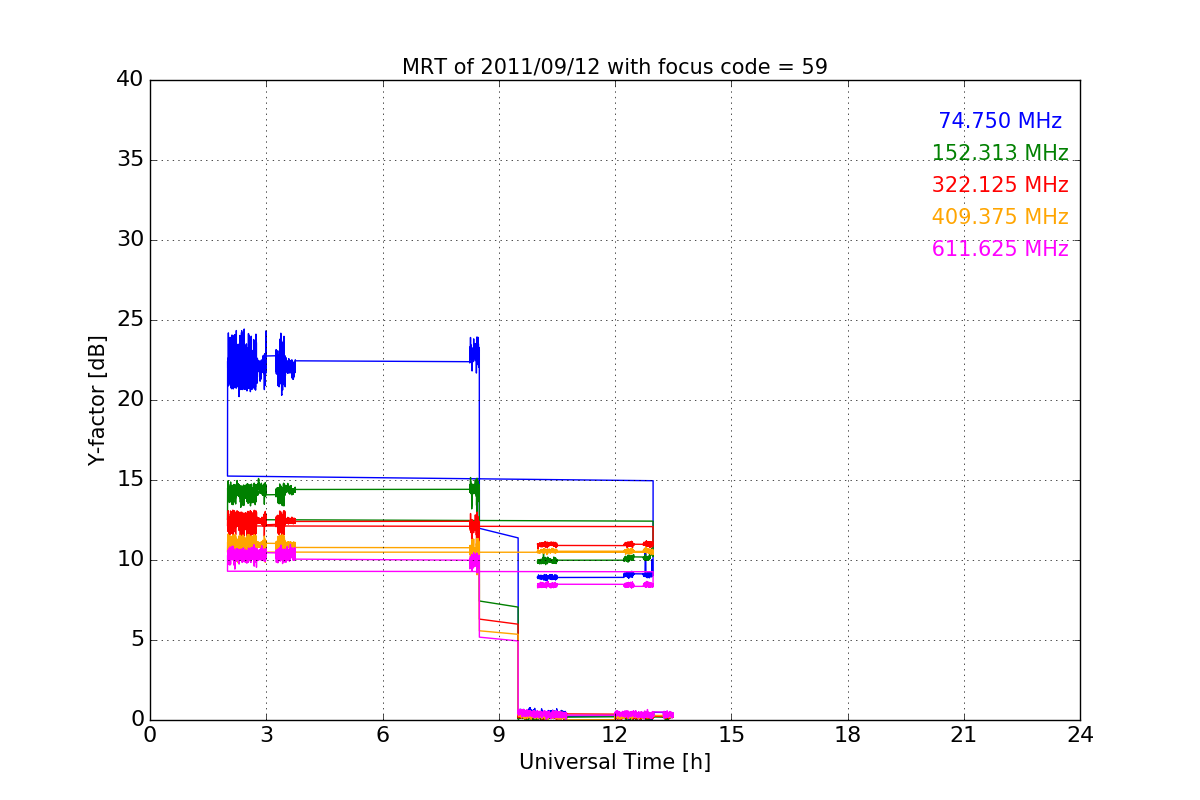Screen dimensions: 1200x800
Task: Click the y-axis tick label 40
Action: tap(130, 80)
